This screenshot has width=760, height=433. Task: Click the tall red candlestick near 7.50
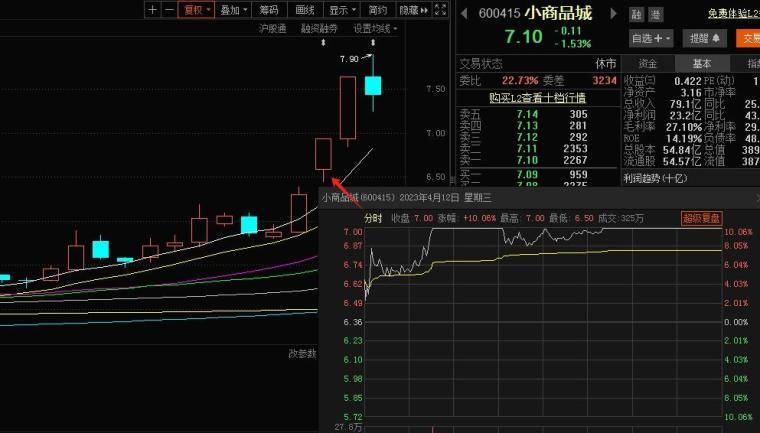[348, 108]
